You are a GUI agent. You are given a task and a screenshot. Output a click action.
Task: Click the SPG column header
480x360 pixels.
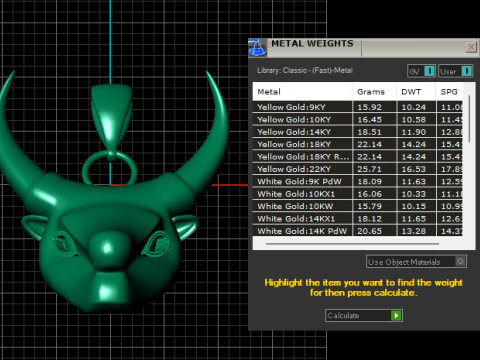[x=449, y=92]
